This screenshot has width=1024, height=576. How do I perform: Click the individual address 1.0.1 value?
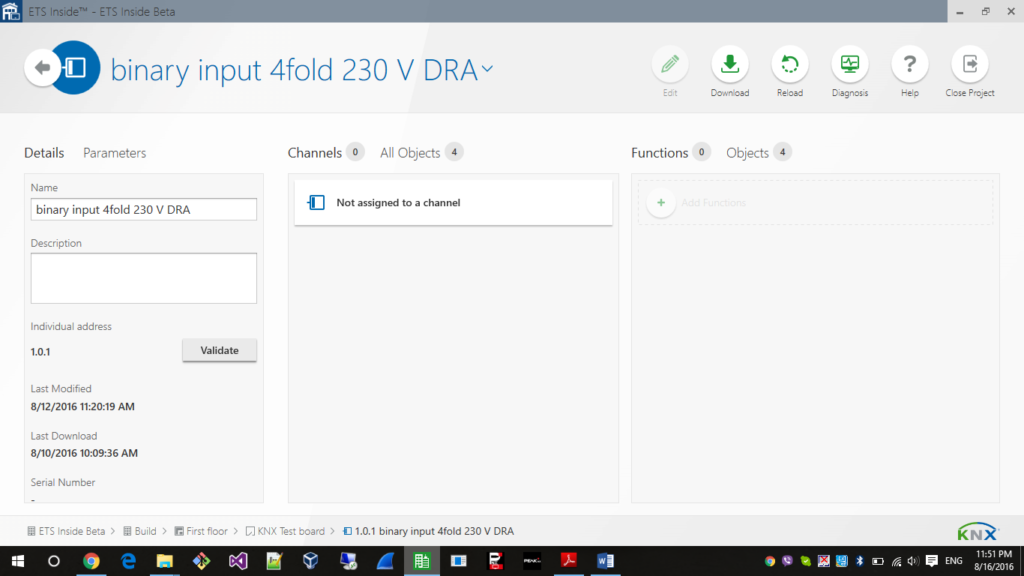click(x=40, y=352)
